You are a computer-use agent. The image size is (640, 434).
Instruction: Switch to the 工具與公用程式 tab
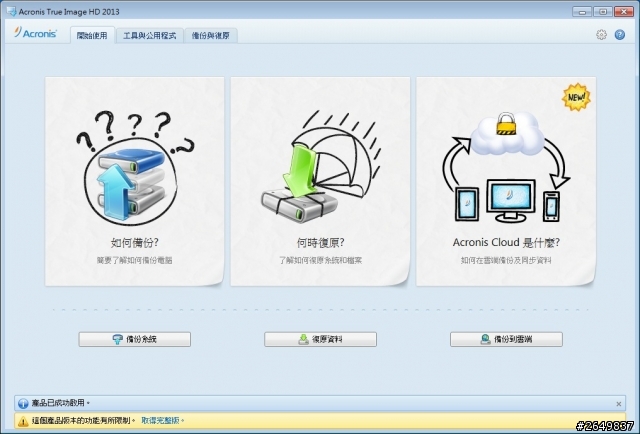[x=150, y=36]
